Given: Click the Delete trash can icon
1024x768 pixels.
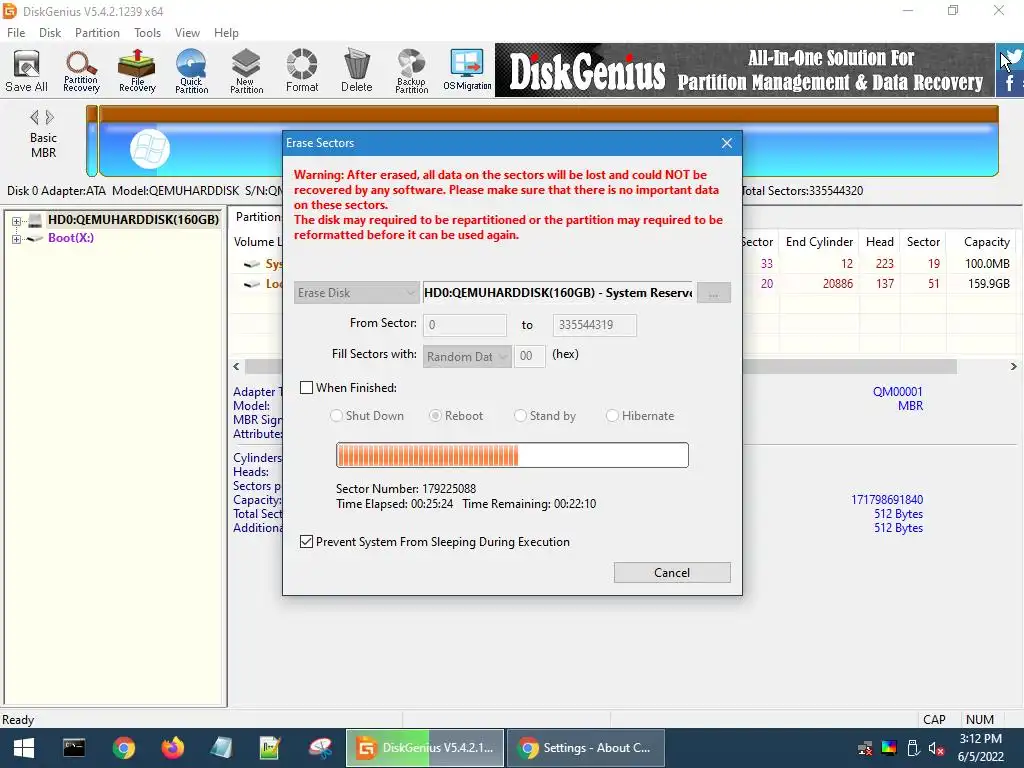Looking at the screenshot, I should click(357, 71).
